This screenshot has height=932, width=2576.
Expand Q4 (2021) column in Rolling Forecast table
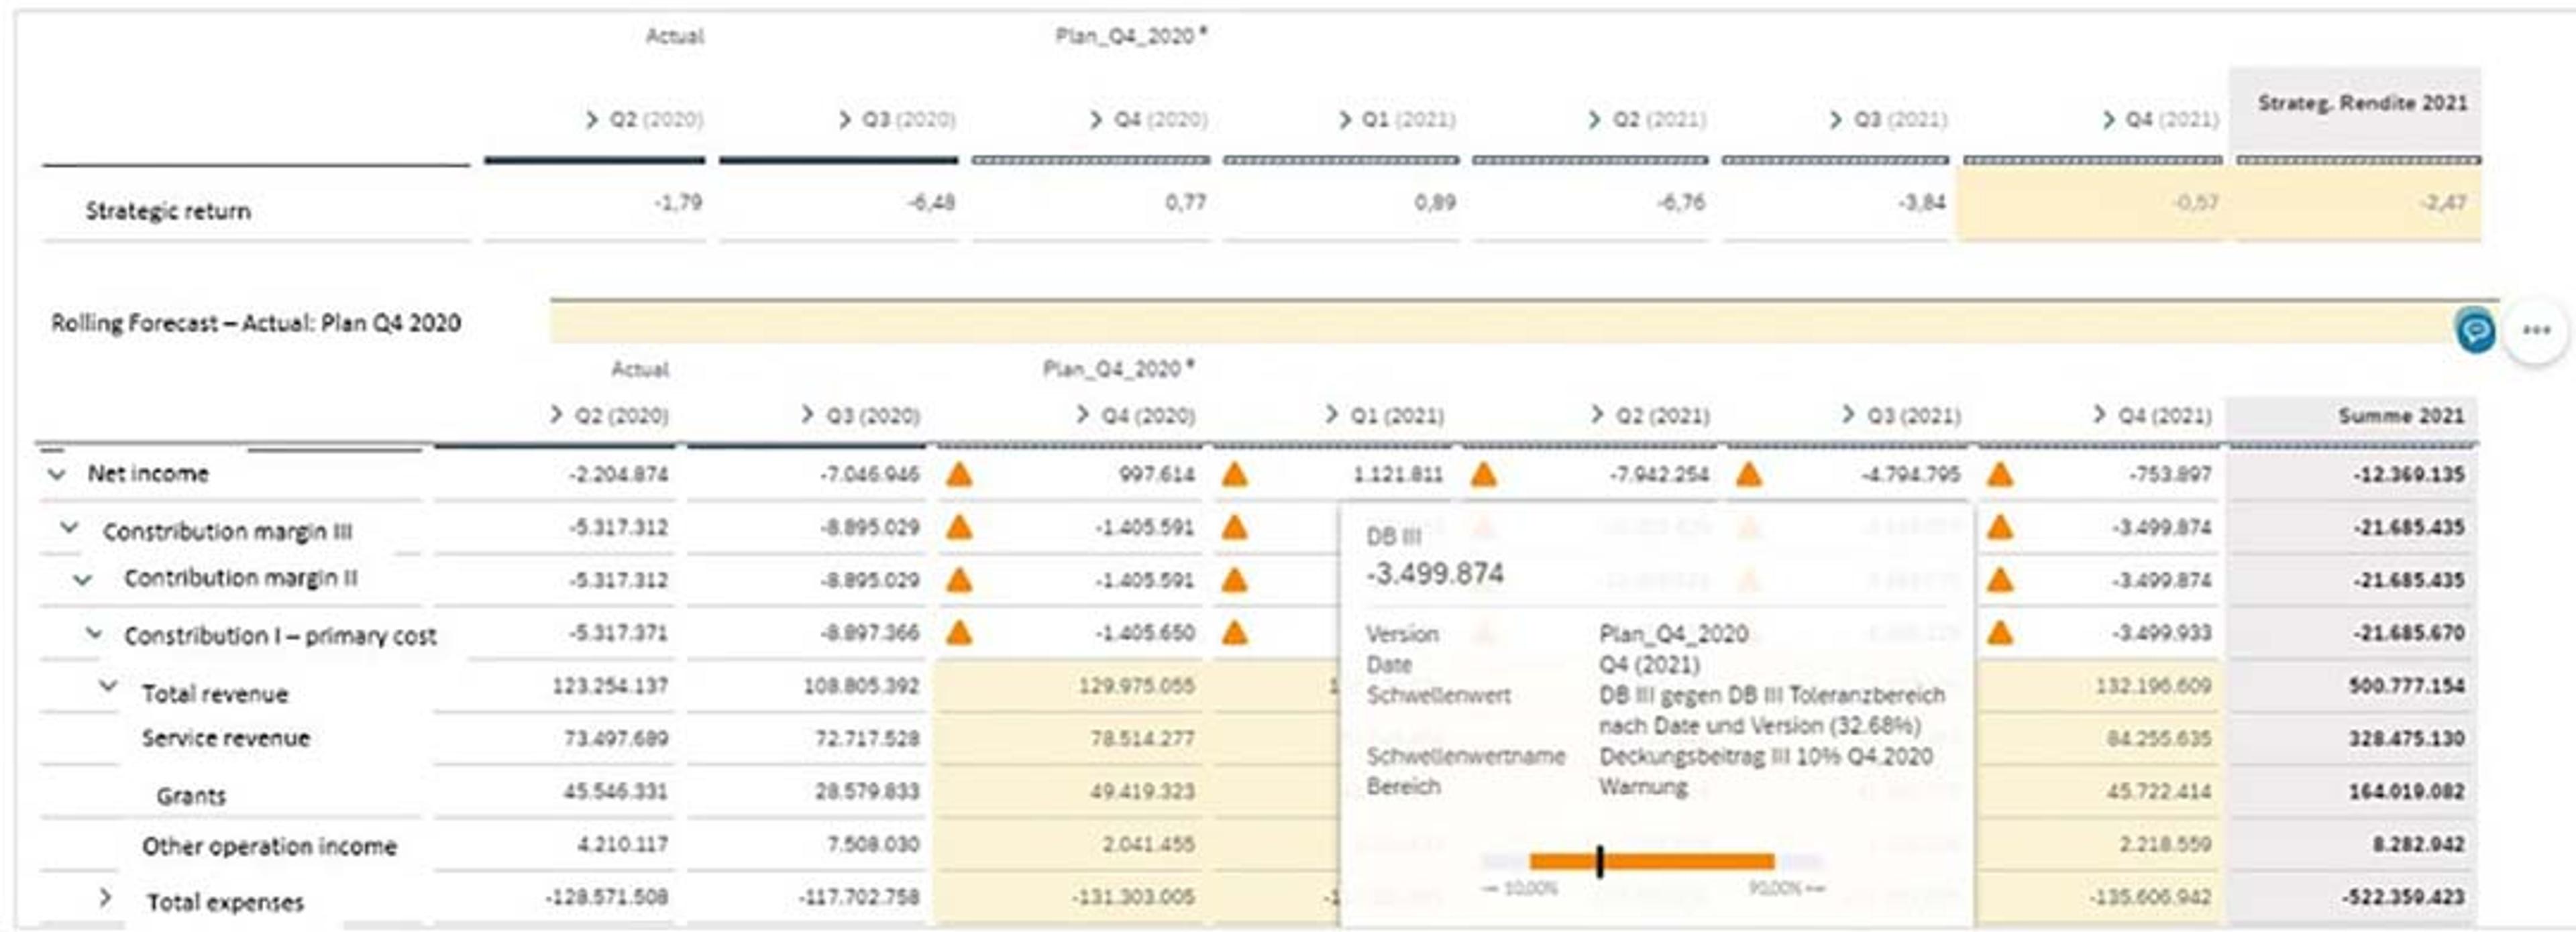(x=2100, y=414)
